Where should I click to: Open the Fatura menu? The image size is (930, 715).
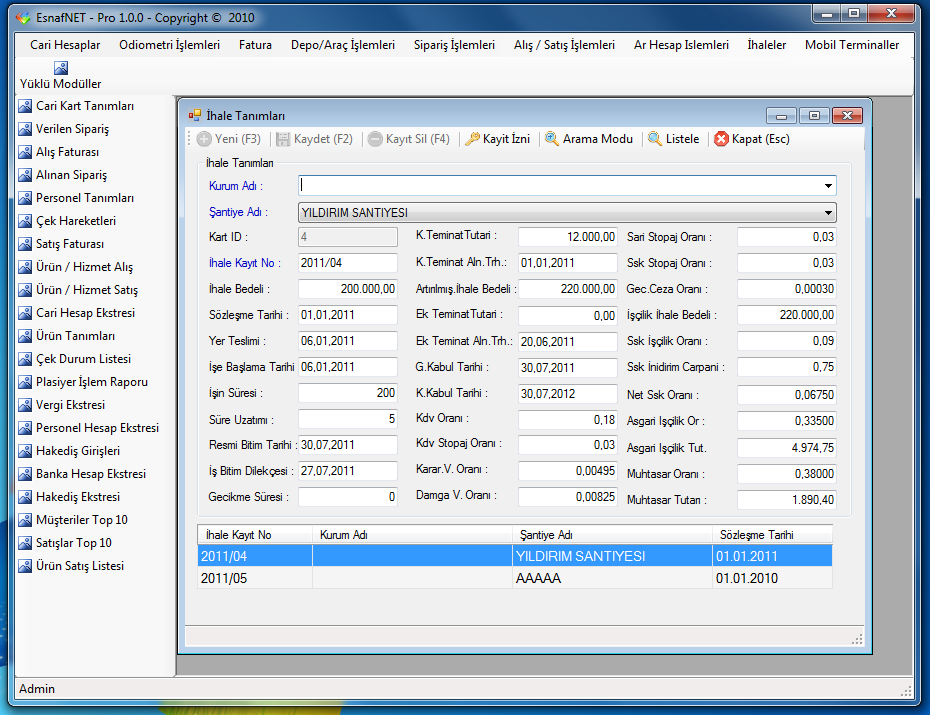[x=256, y=45]
